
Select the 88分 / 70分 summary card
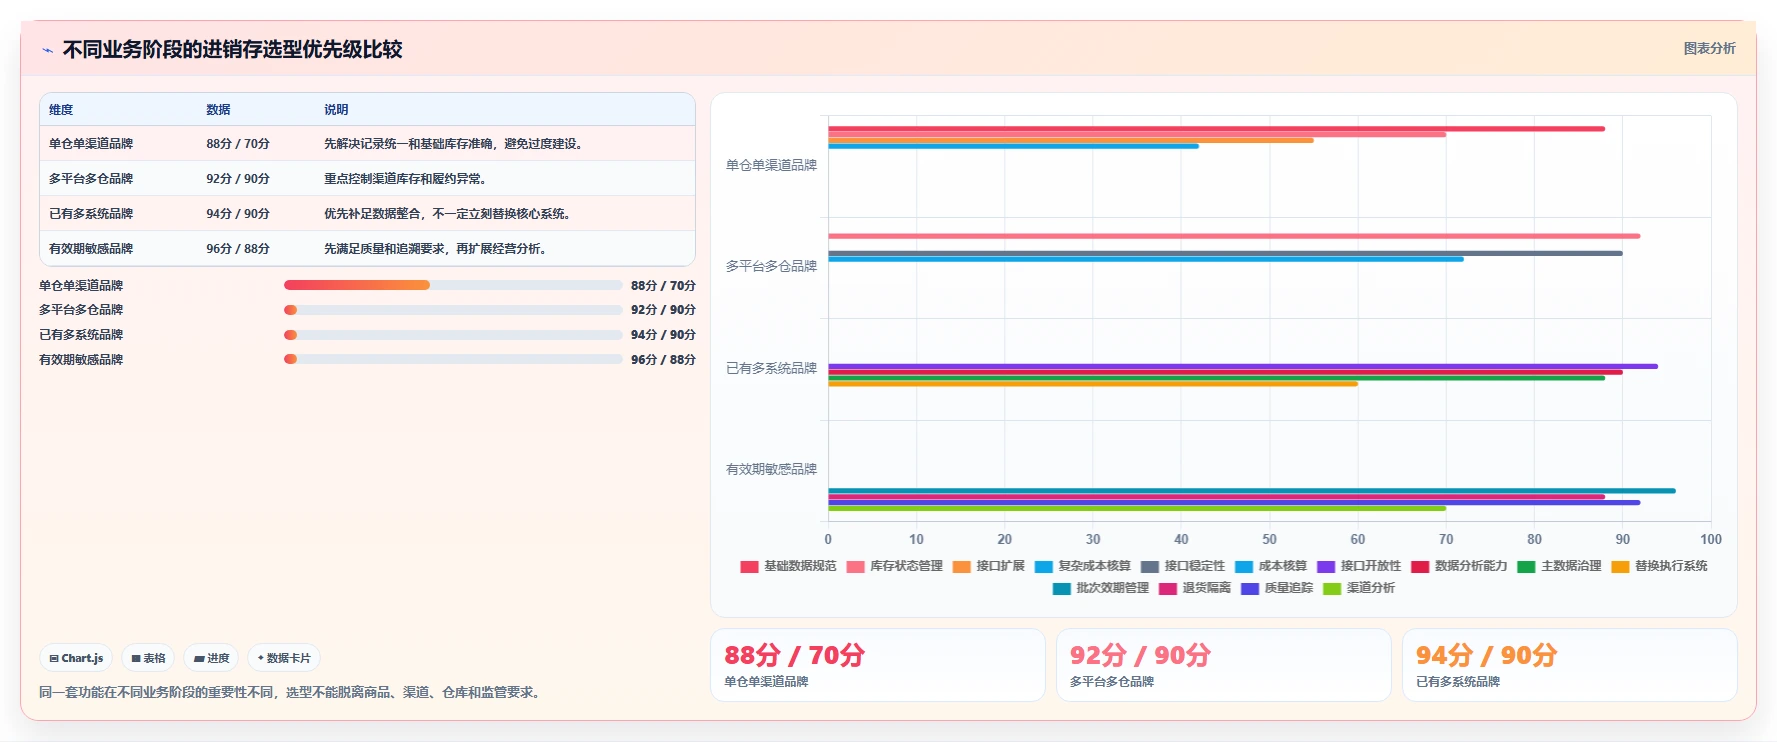(x=878, y=665)
